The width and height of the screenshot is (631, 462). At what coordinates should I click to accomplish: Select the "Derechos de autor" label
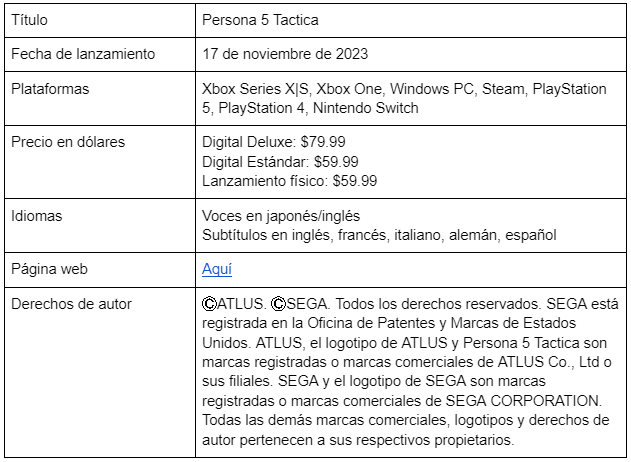(x=71, y=304)
